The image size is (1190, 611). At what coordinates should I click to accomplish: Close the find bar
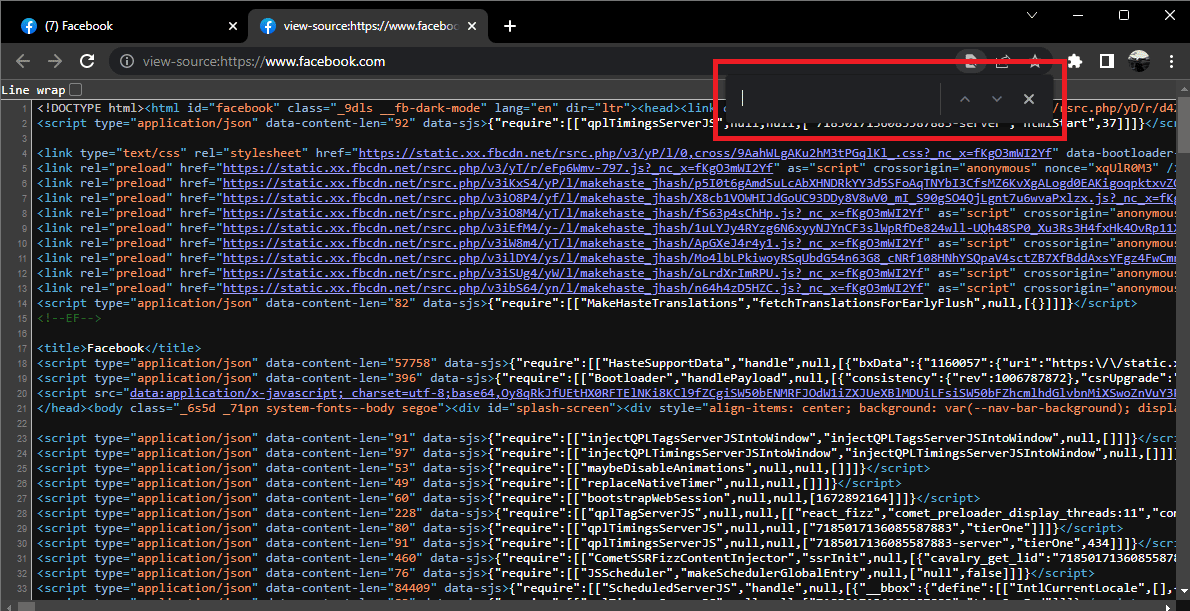(x=1029, y=99)
